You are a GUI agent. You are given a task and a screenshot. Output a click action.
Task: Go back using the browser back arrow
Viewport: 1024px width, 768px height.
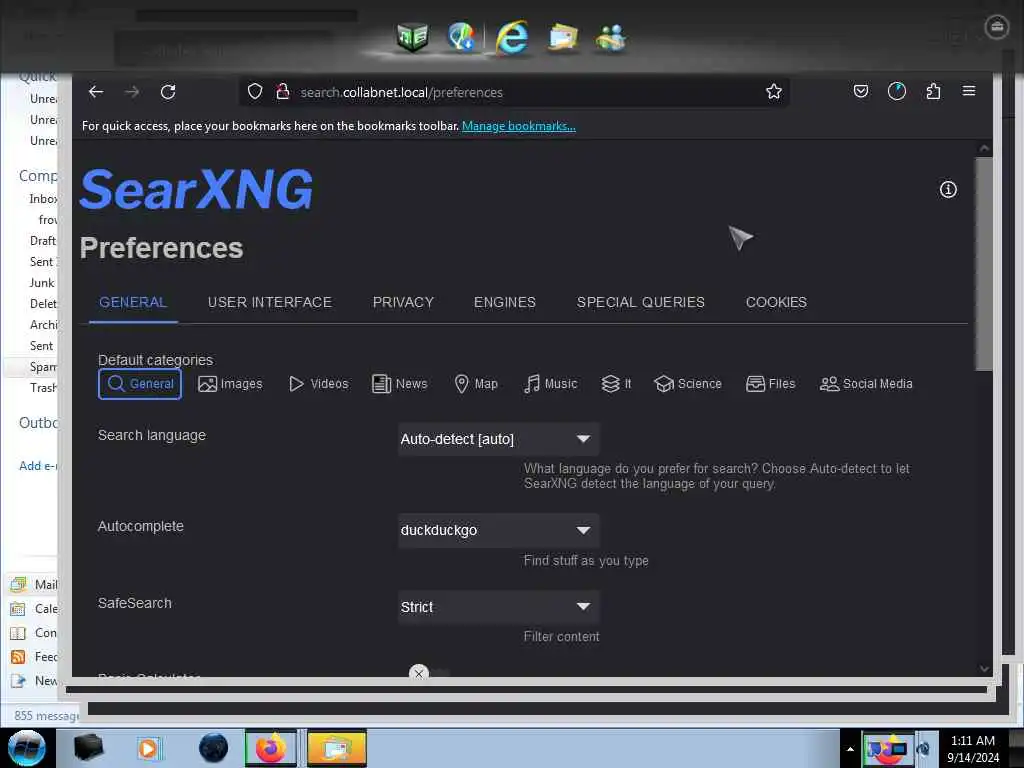(x=96, y=92)
